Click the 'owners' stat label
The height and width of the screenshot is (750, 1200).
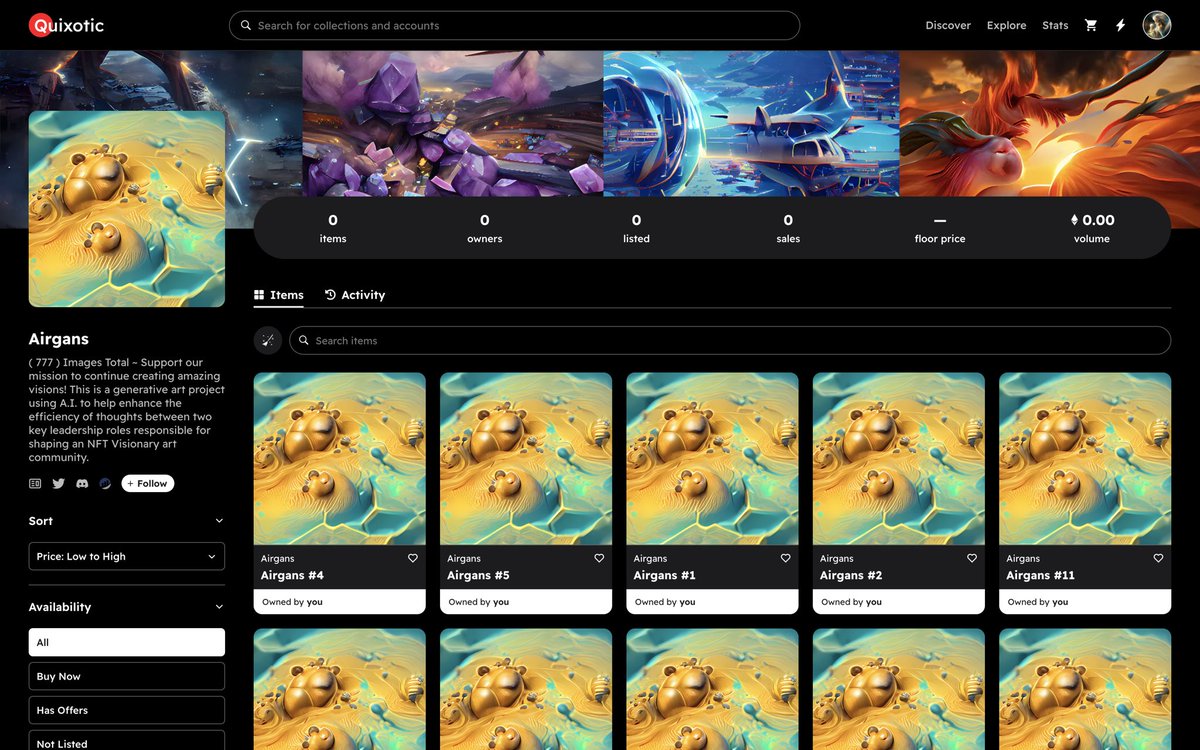(485, 239)
